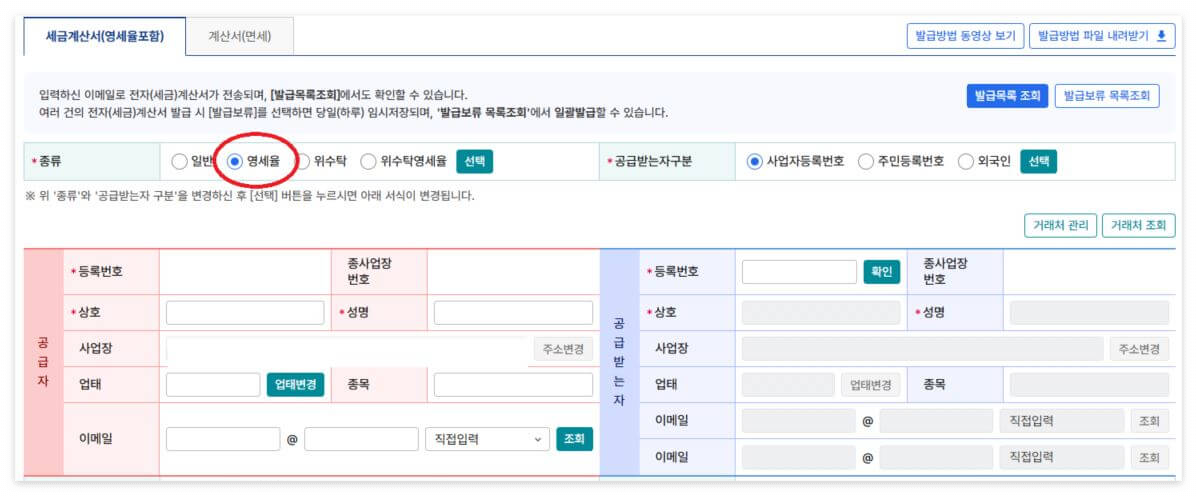Click 선택 button next to 위수탁영세율
The image size is (1197, 496).
475,161
